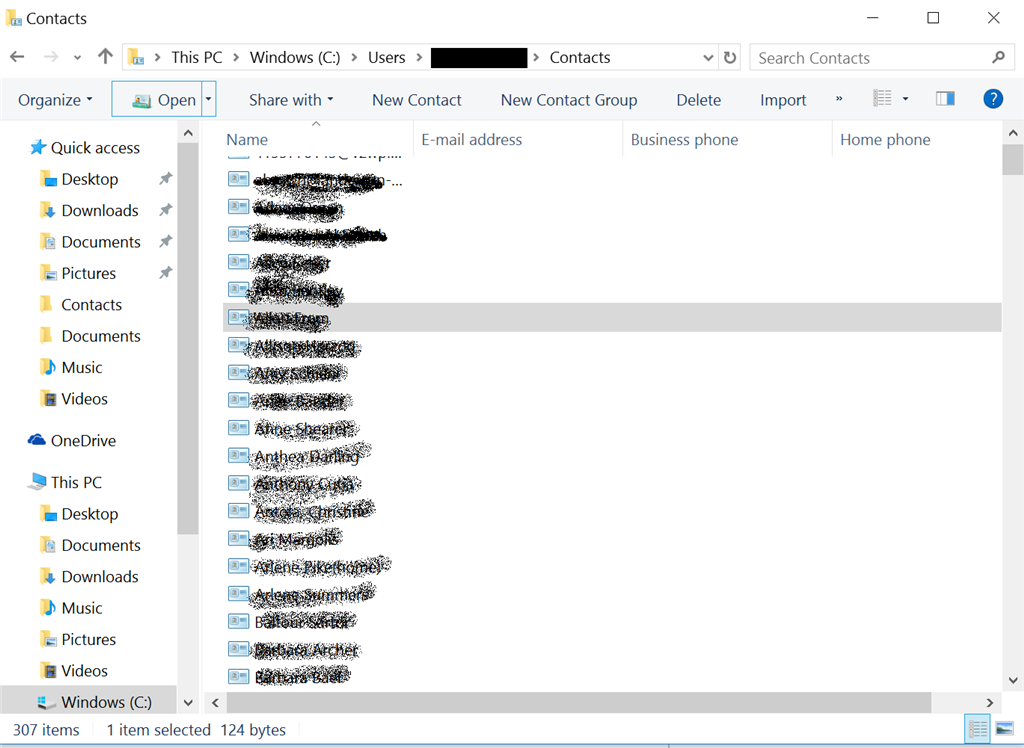Select the Barbara Archer contact
Viewport: 1024px width, 748px height.
(x=306, y=649)
